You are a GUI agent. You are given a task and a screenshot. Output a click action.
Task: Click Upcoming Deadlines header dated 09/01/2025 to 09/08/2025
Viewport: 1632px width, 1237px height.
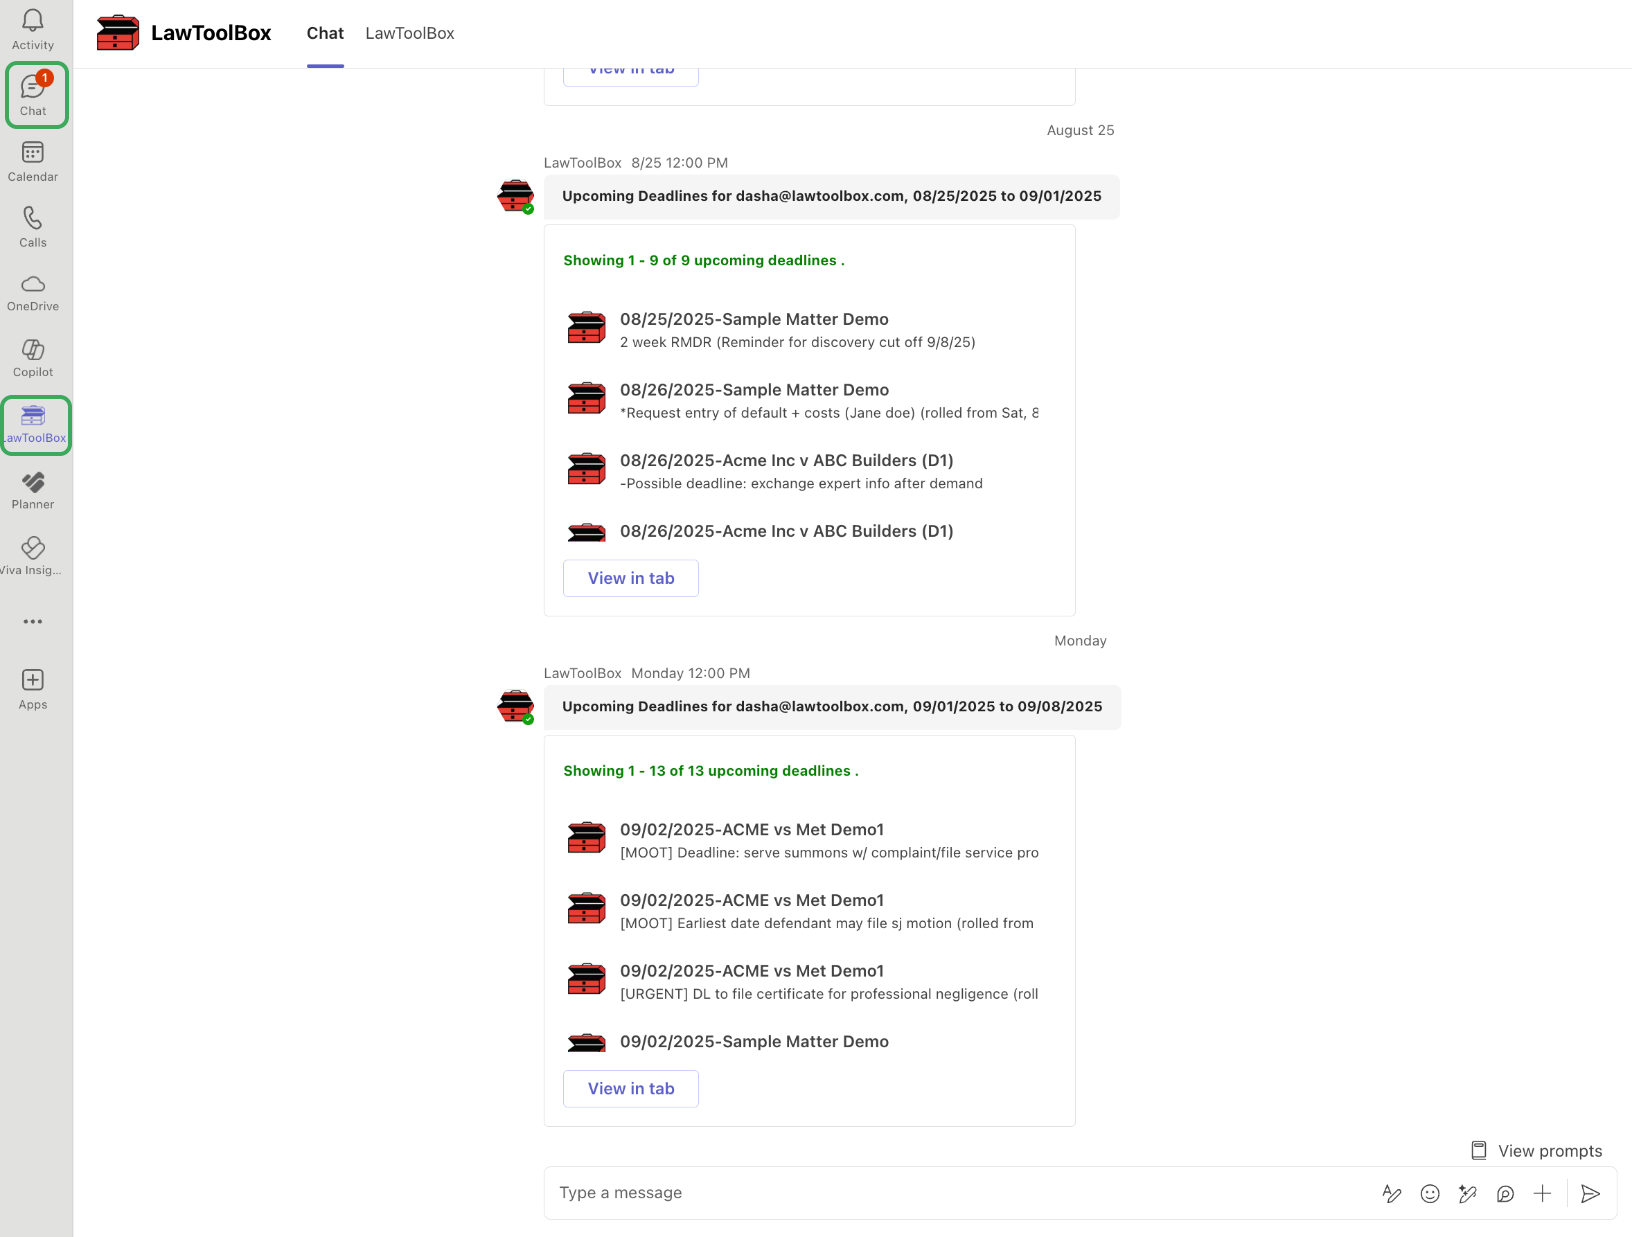point(832,707)
